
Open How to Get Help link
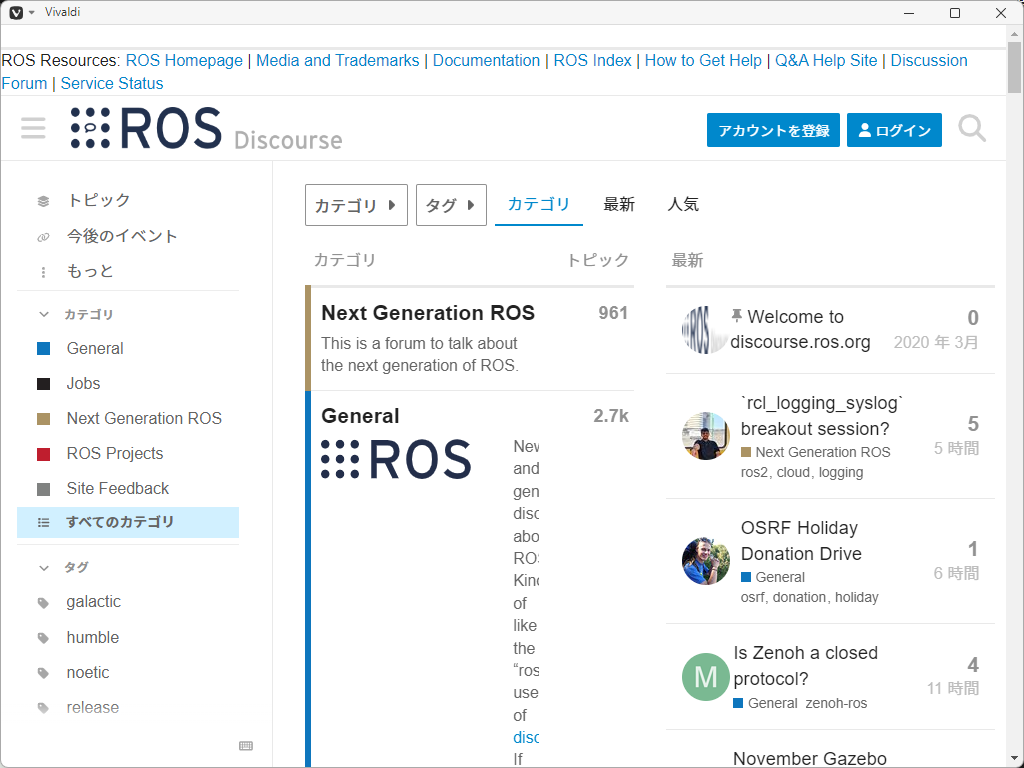[703, 61]
